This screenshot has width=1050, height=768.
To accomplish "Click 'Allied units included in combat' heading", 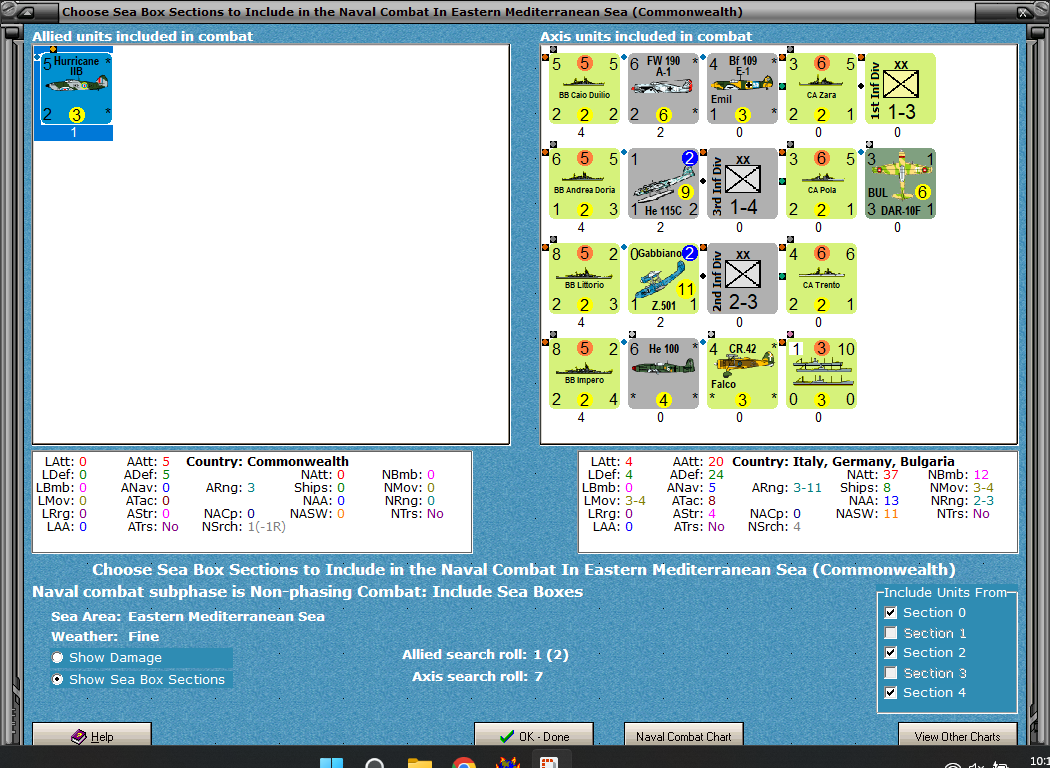I will tap(143, 36).
